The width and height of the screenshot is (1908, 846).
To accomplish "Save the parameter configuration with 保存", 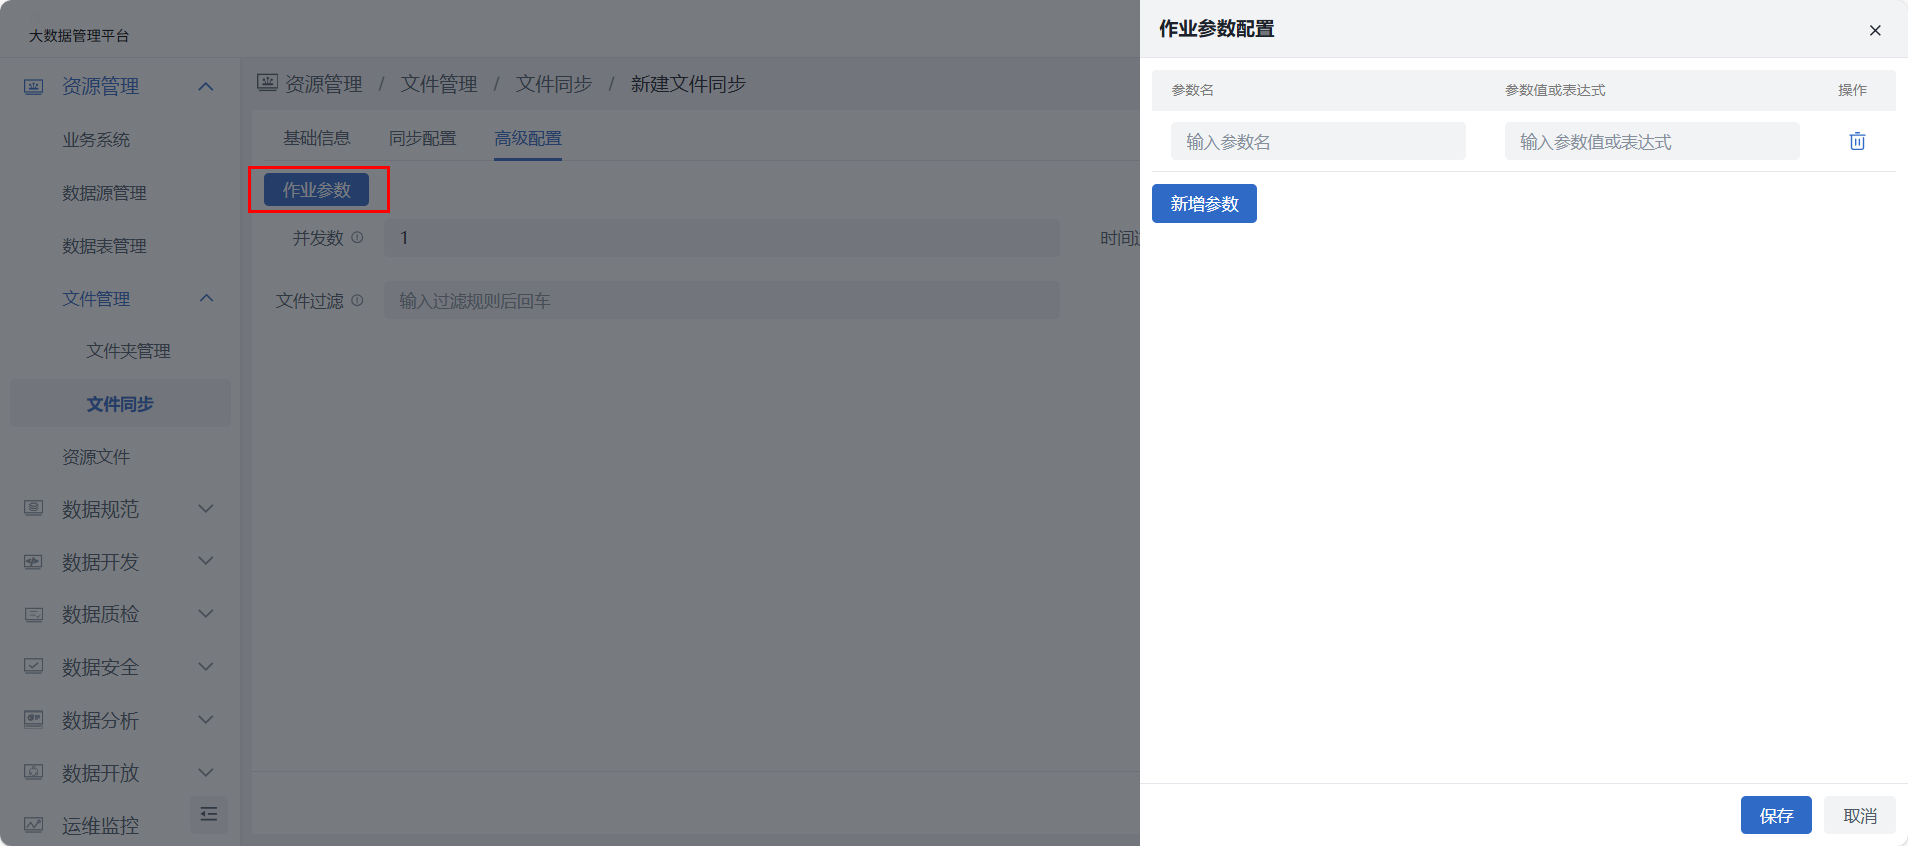I will 1776,816.
